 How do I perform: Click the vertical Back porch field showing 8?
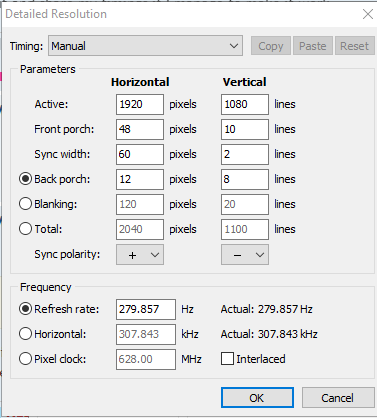245,179
